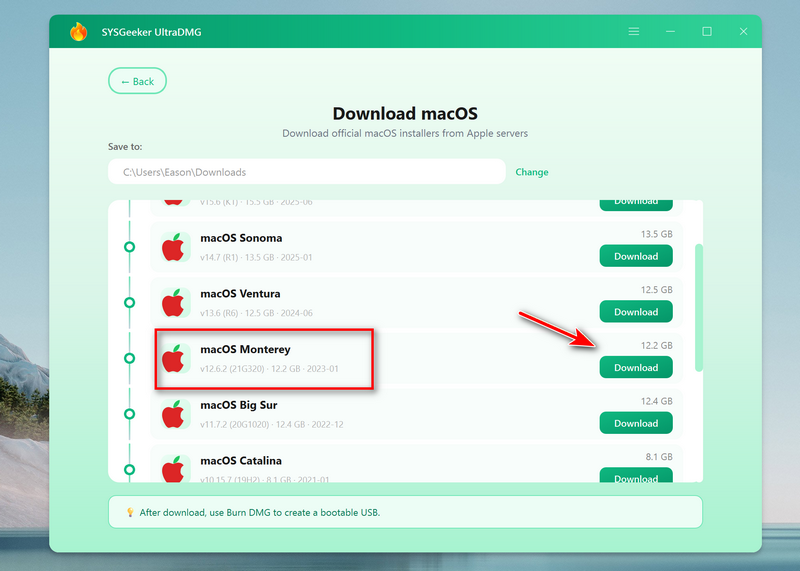The image size is (800, 571).
Task: Select the macOS Monterey apple icon
Action: click(x=175, y=358)
